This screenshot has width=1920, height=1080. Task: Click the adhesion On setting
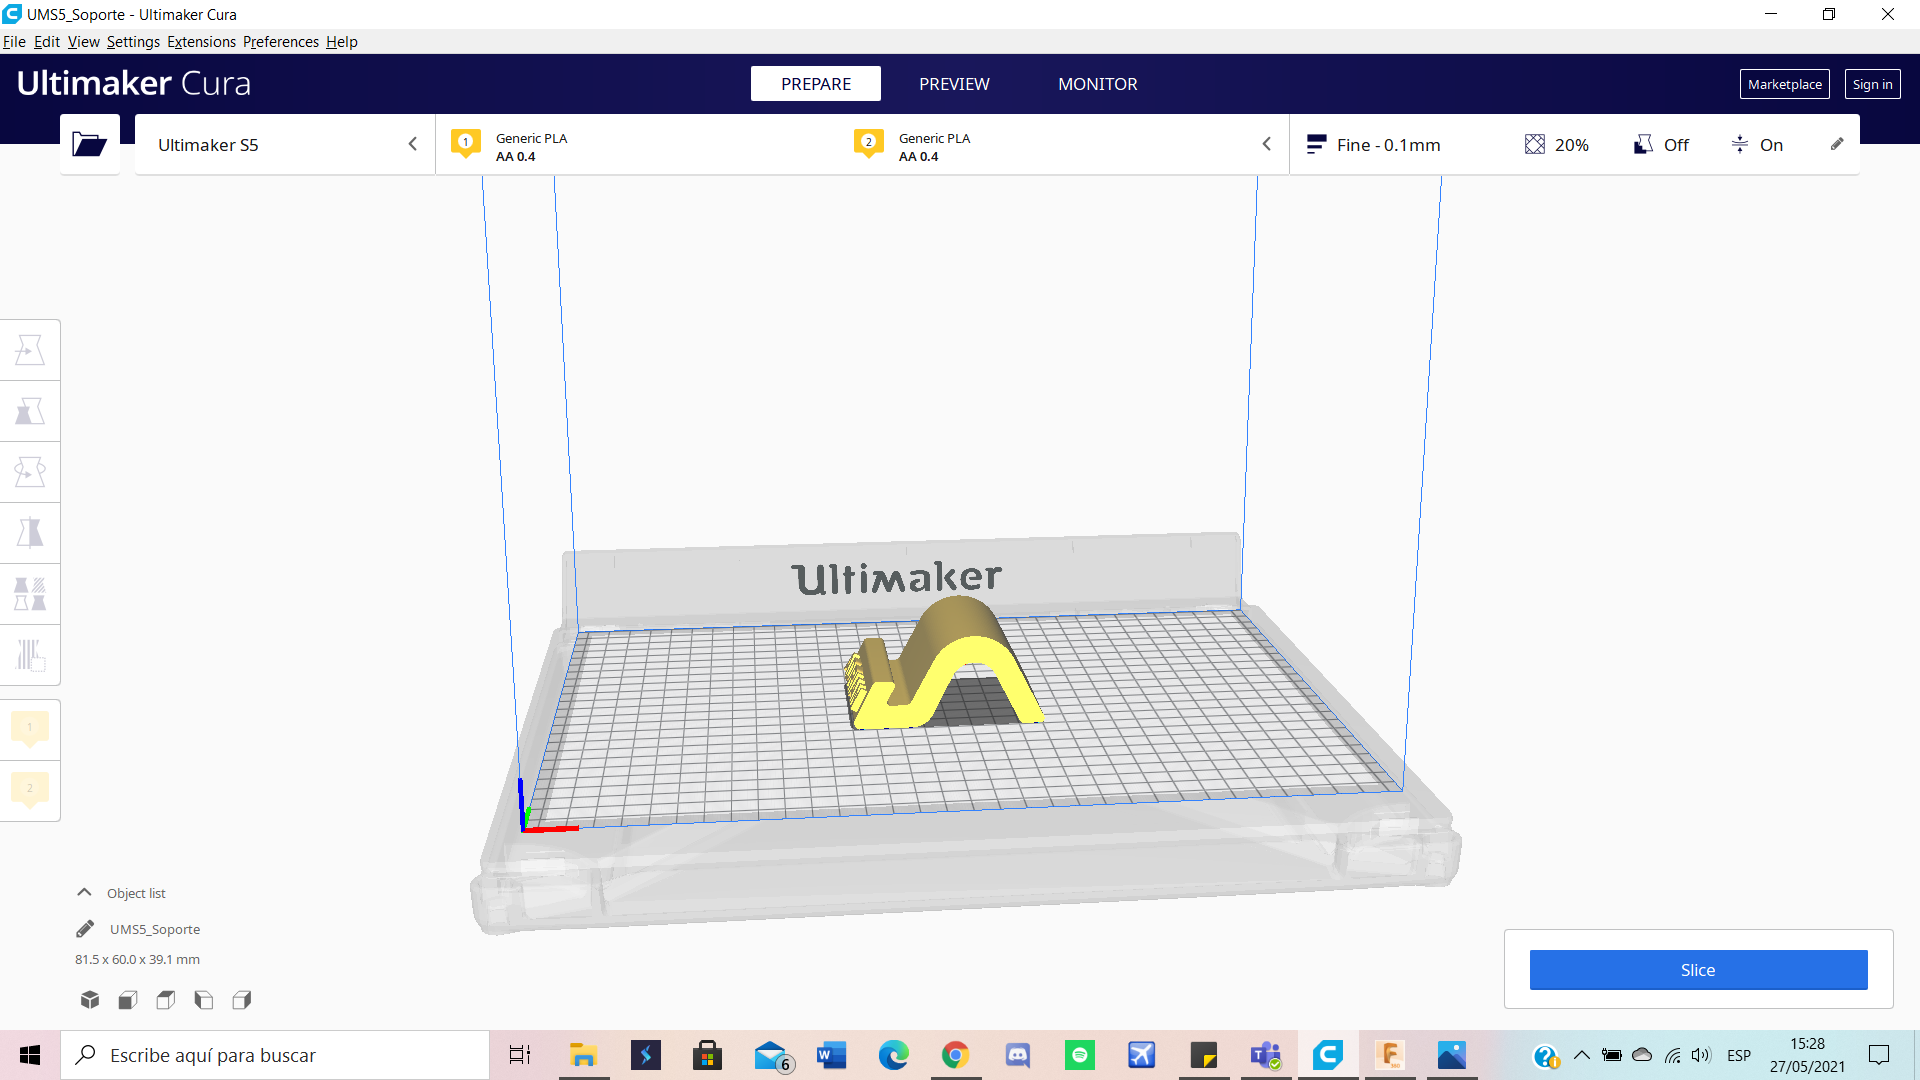click(x=1757, y=145)
